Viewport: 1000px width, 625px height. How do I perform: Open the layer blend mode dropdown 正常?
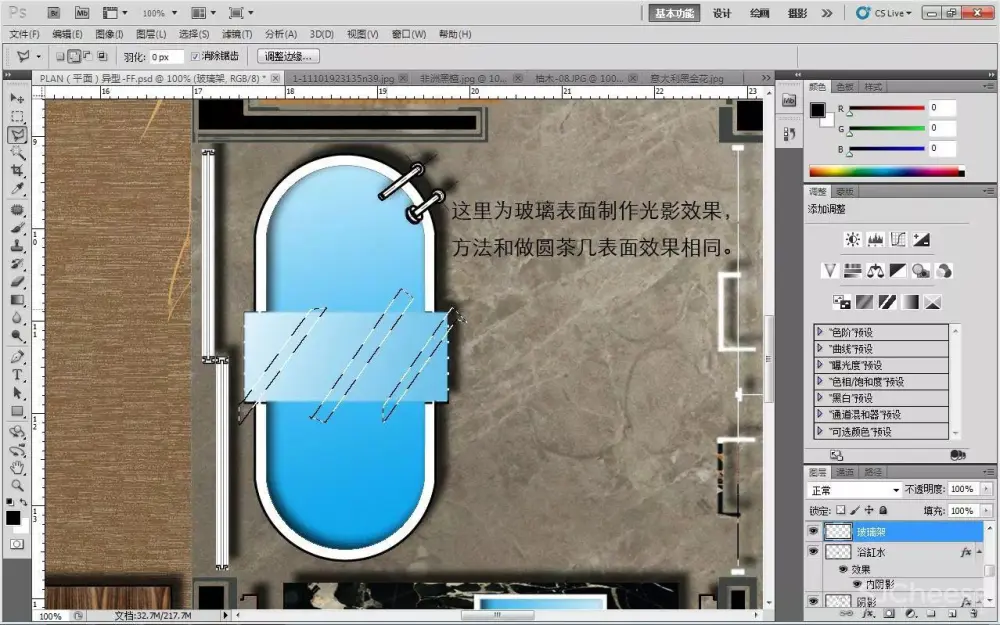[855, 490]
